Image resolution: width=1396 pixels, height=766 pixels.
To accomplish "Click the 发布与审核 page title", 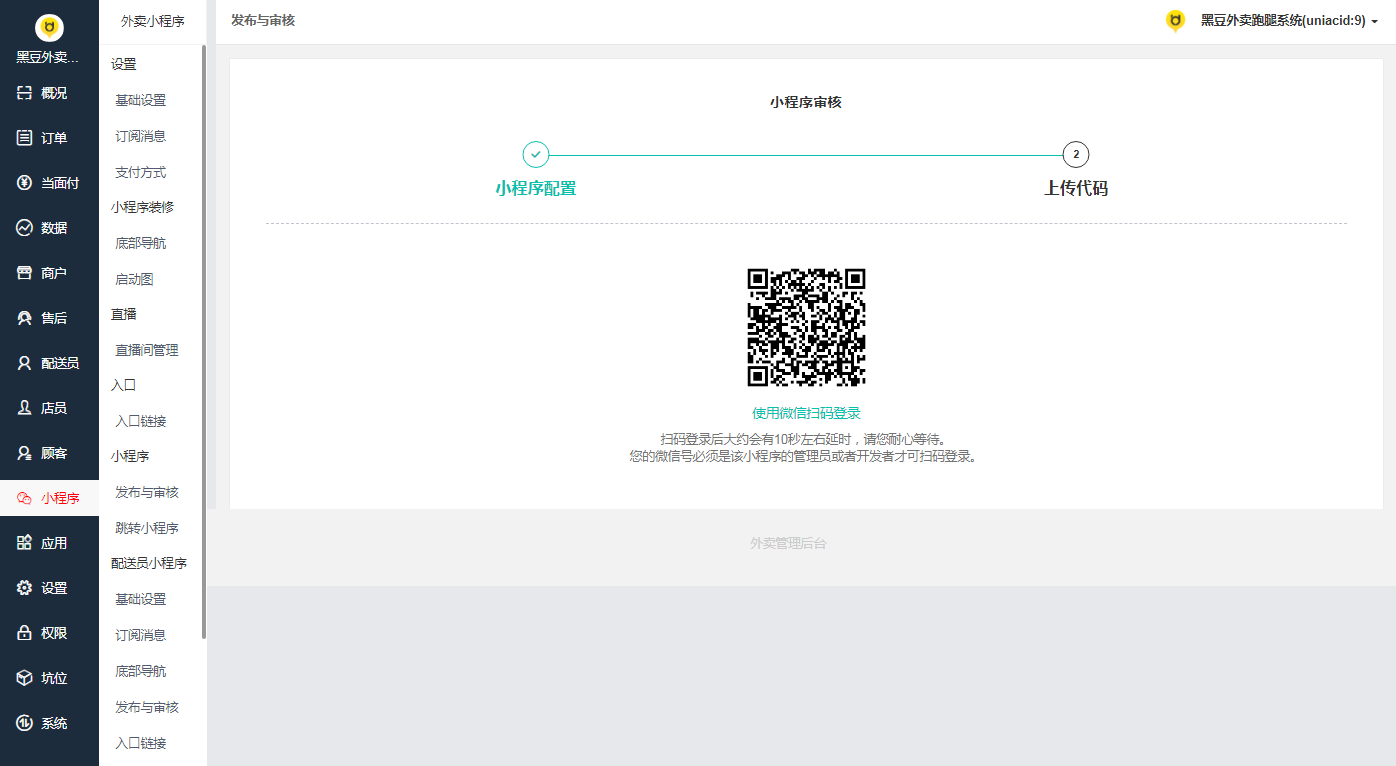I will click(x=263, y=20).
